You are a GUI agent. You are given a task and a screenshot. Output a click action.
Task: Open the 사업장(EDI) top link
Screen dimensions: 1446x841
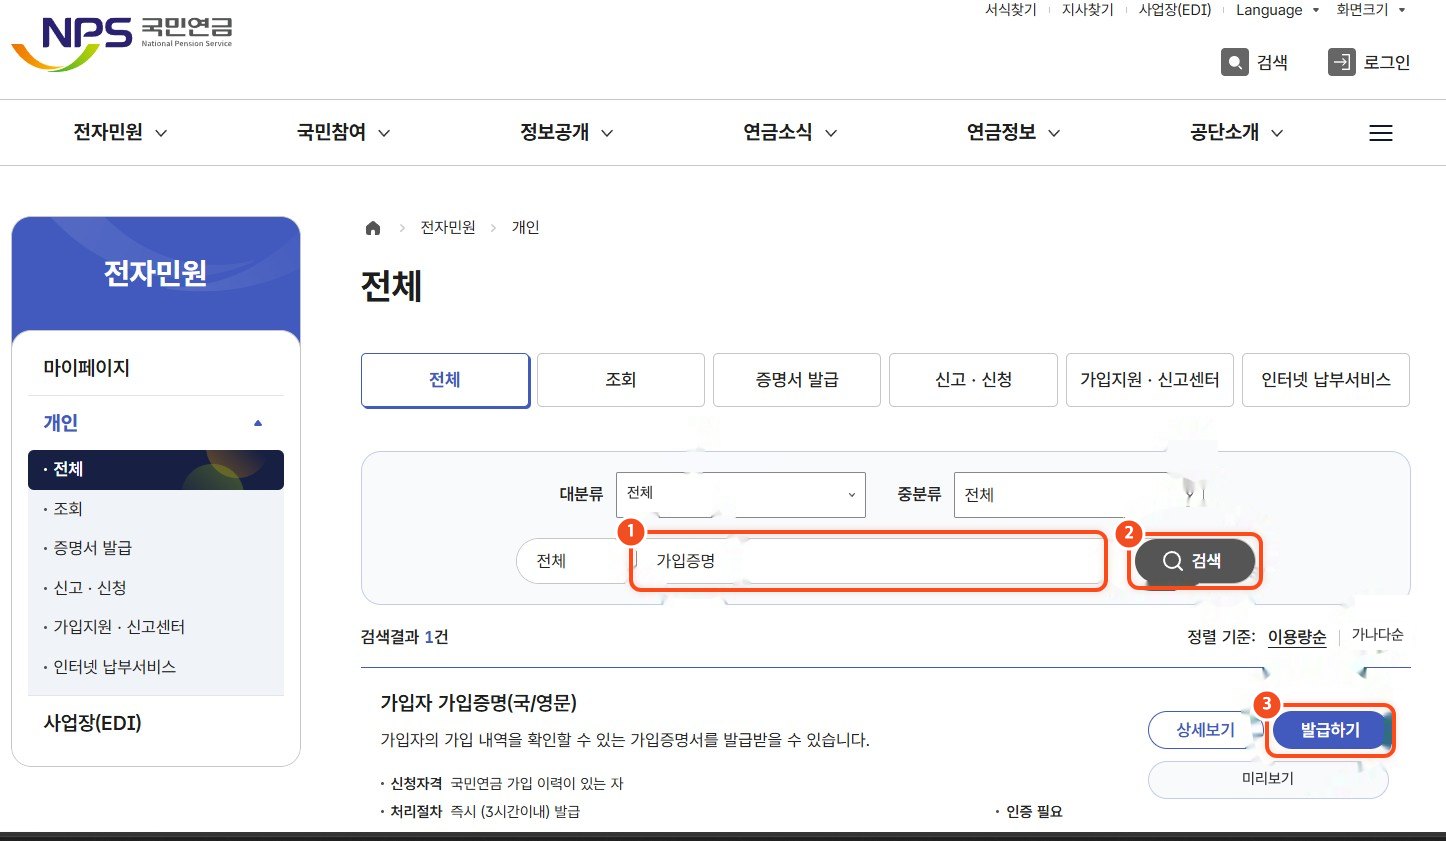1175,10
